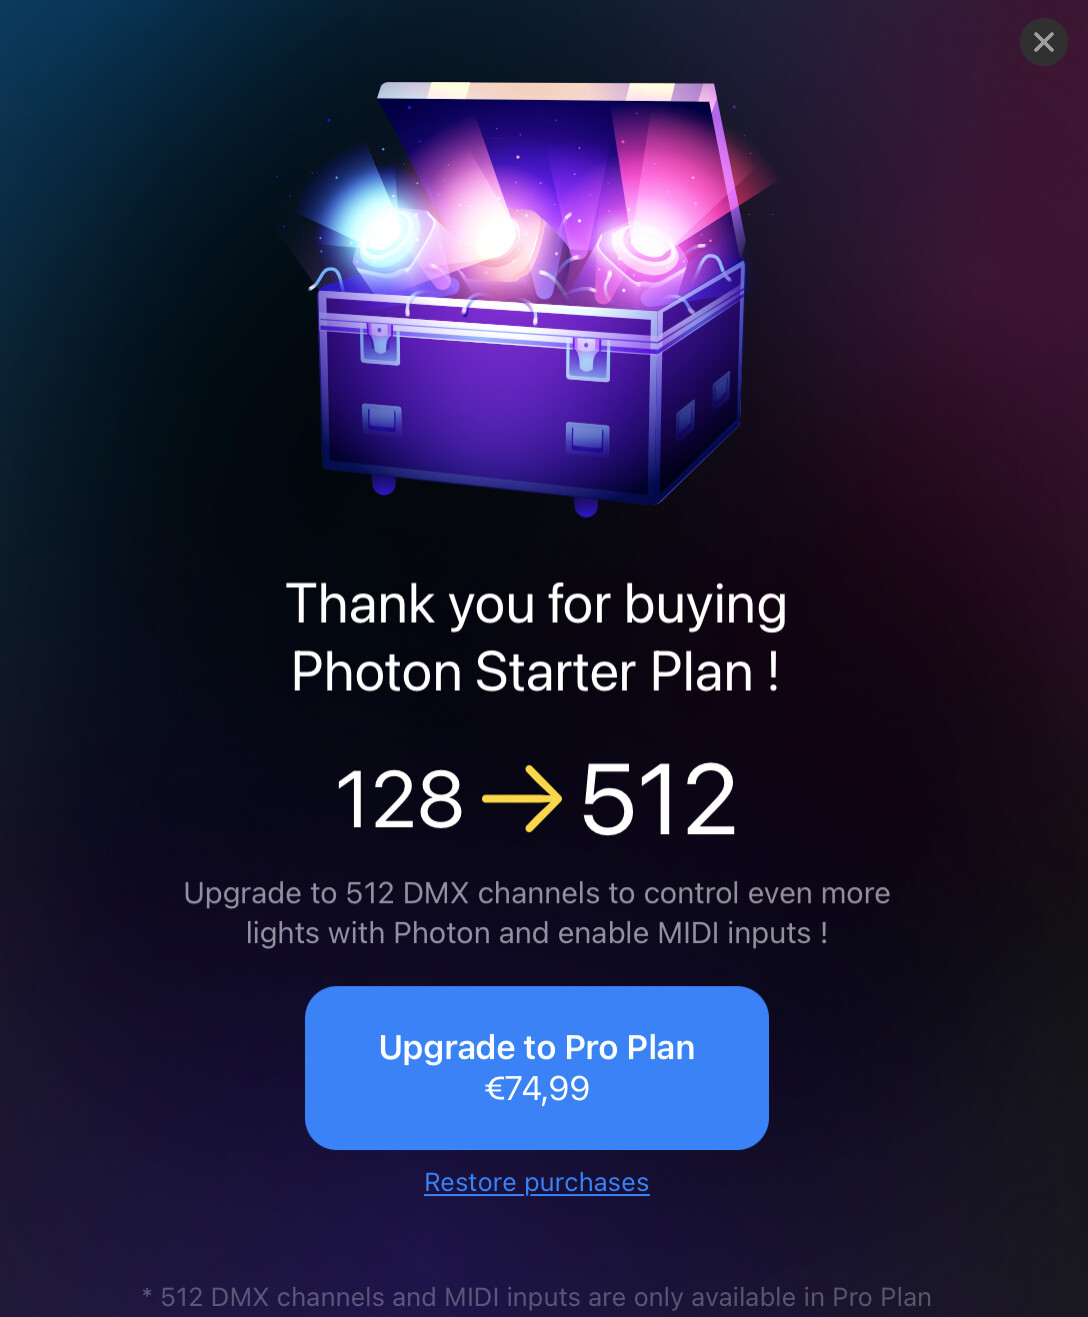The width and height of the screenshot is (1088, 1317).
Task: Open the Restore purchases link
Action: (x=537, y=1182)
